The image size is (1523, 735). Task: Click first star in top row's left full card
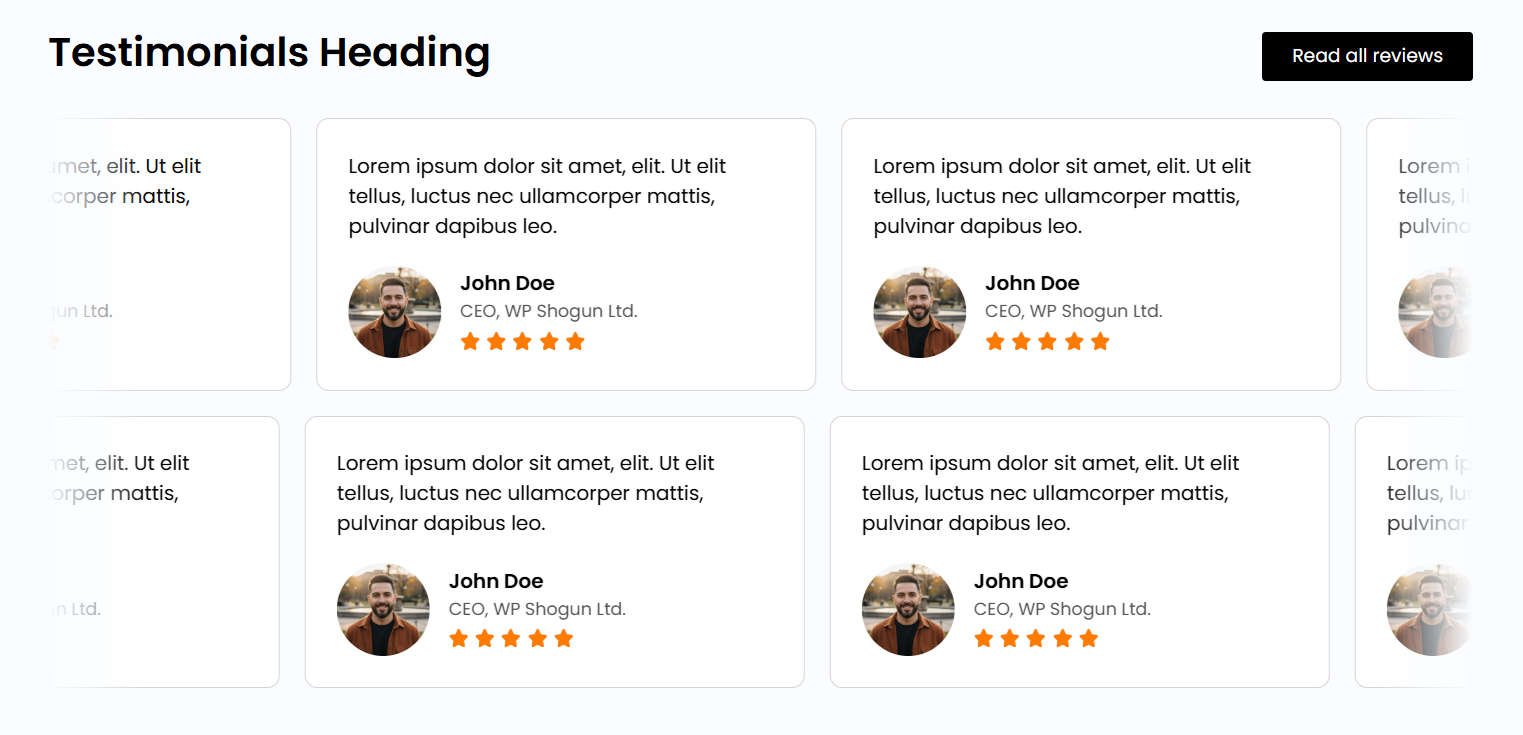[470, 342]
